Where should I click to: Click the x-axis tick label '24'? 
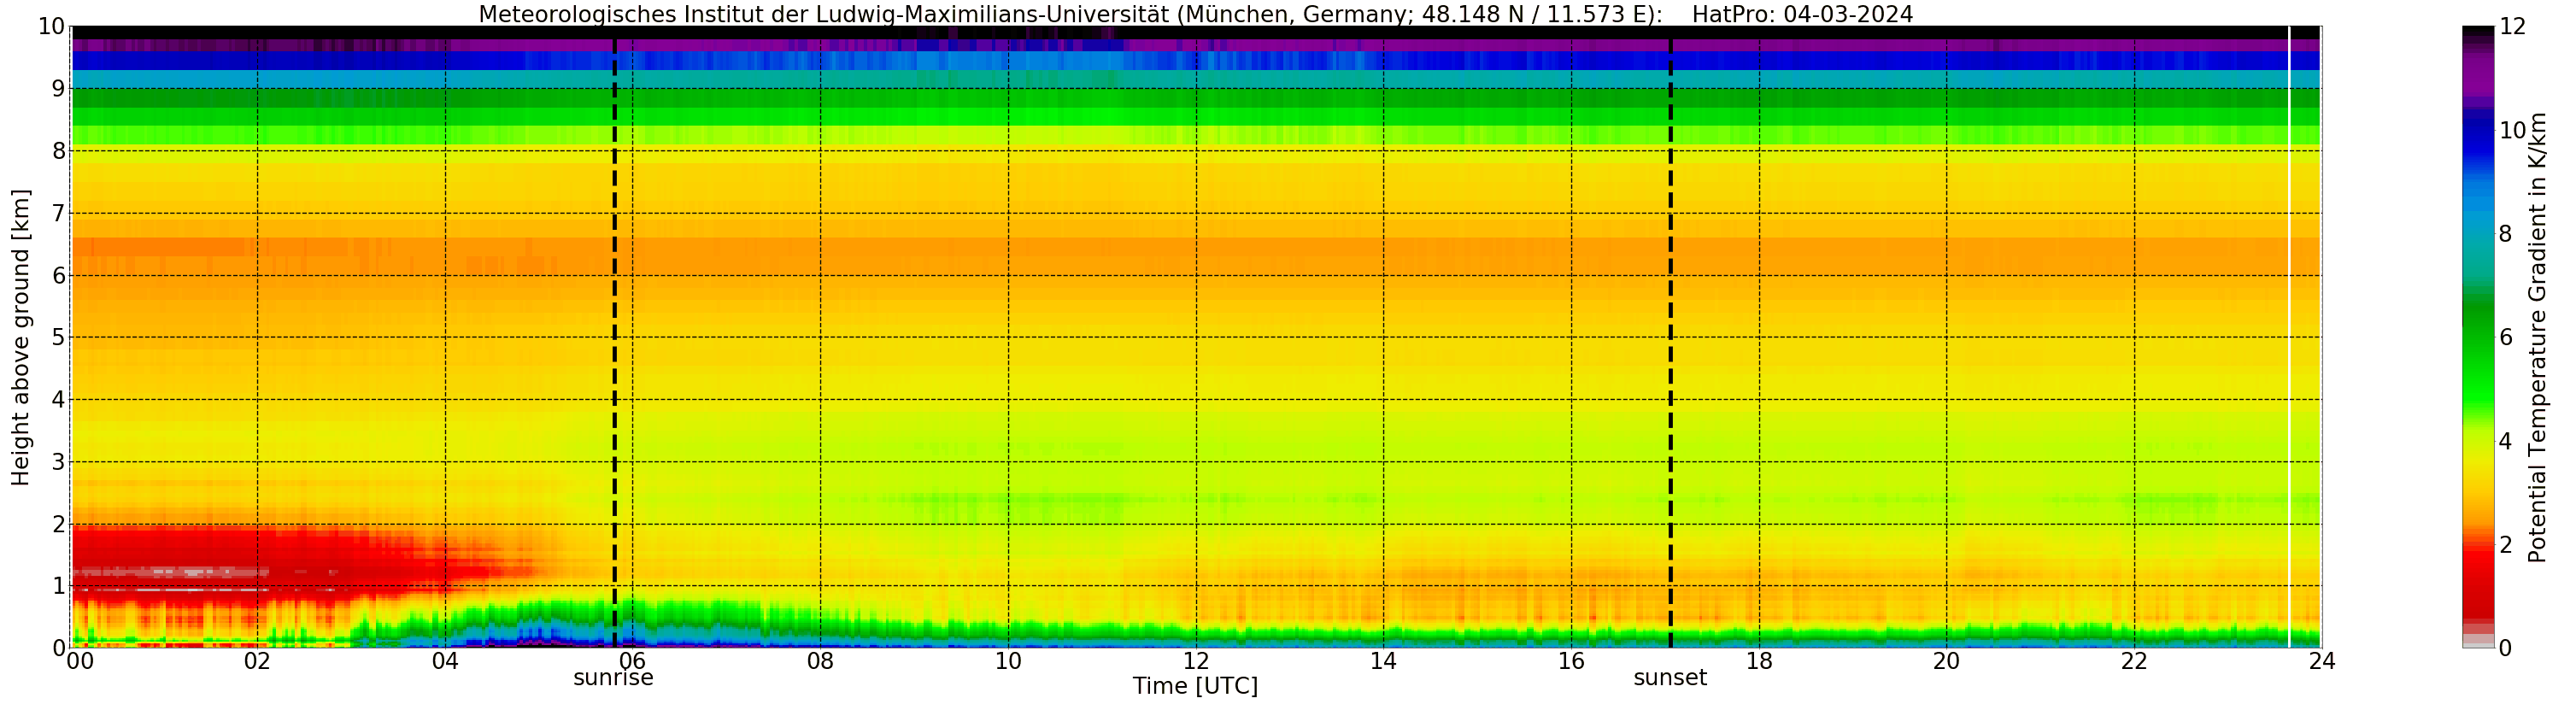click(x=2322, y=661)
